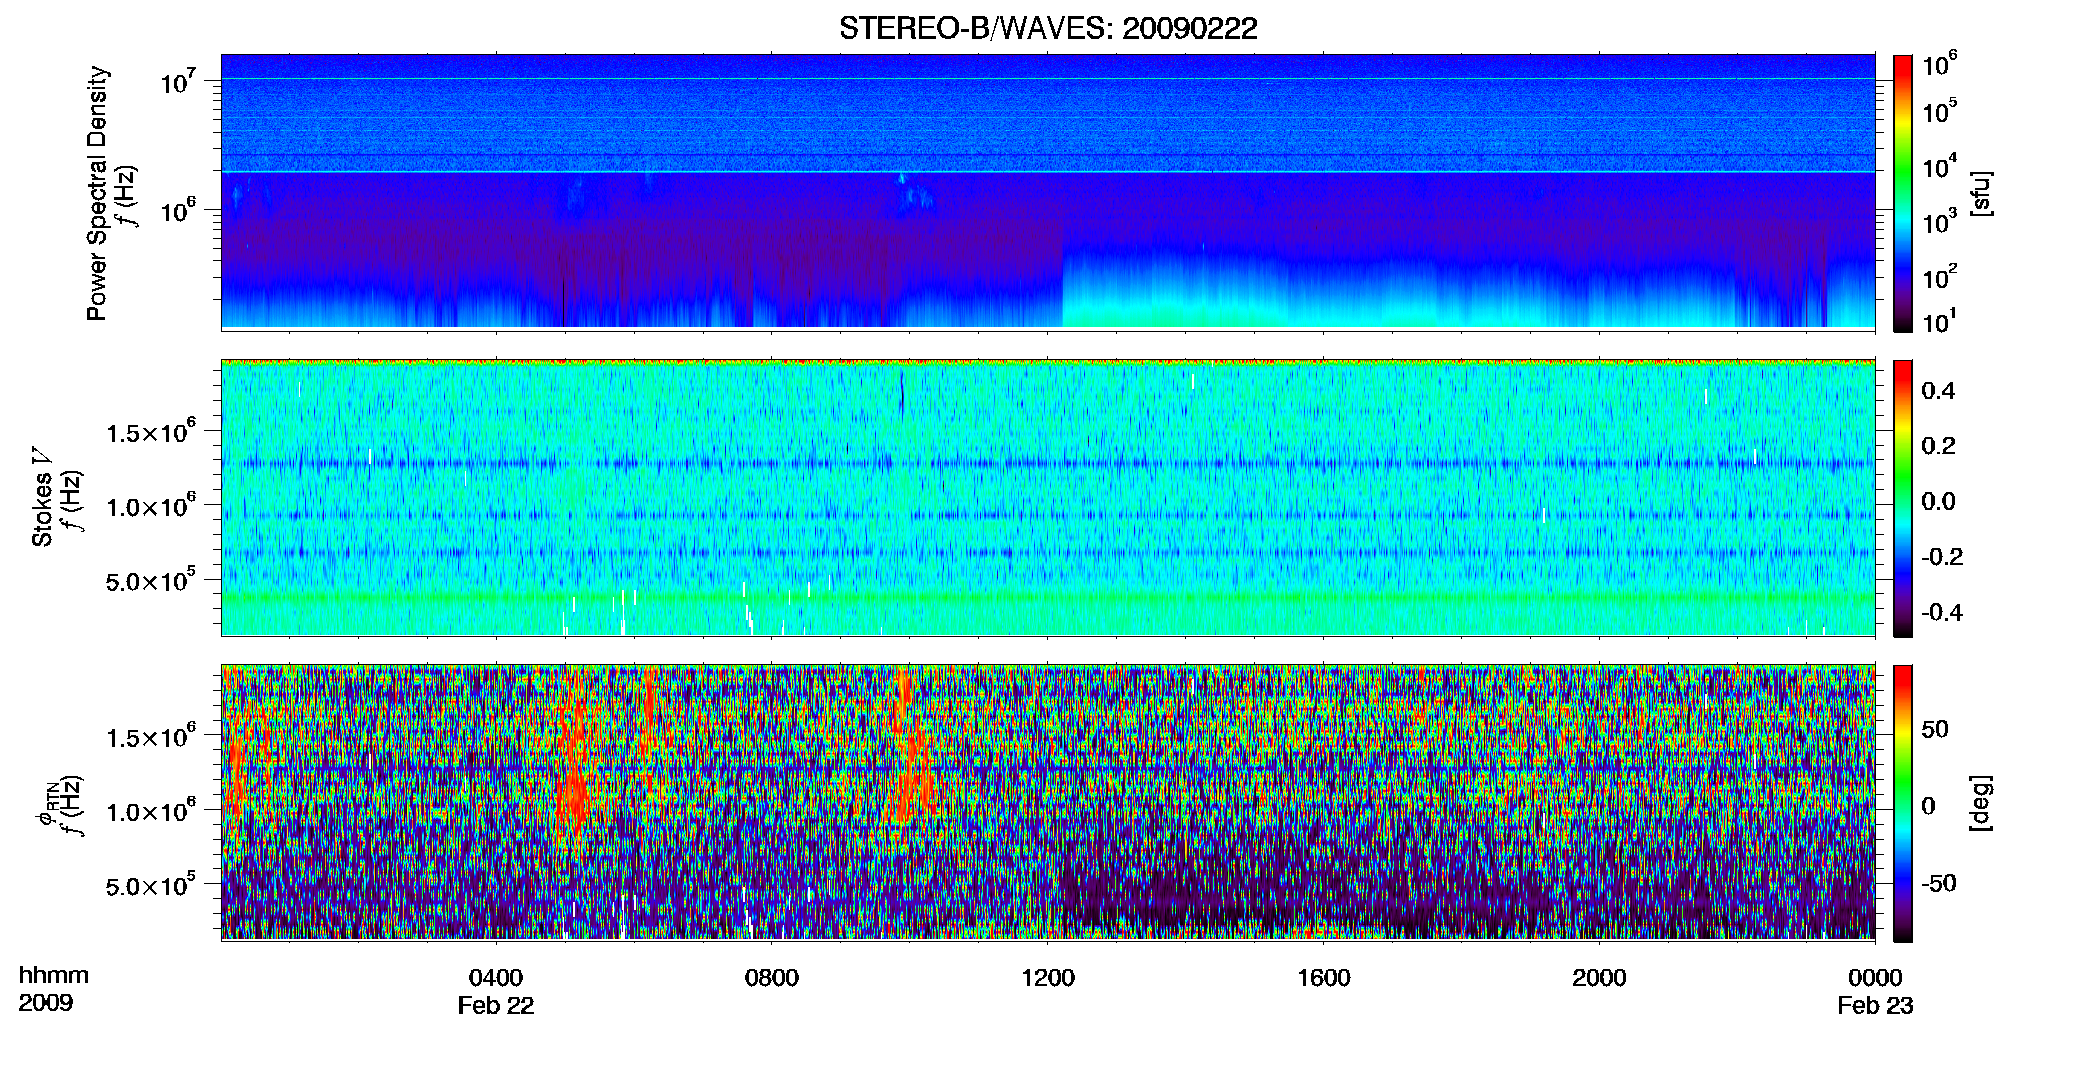
Task: Click the Stokes V spectrogram panel
Action: pyautogui.click(x=1048, y=498)
